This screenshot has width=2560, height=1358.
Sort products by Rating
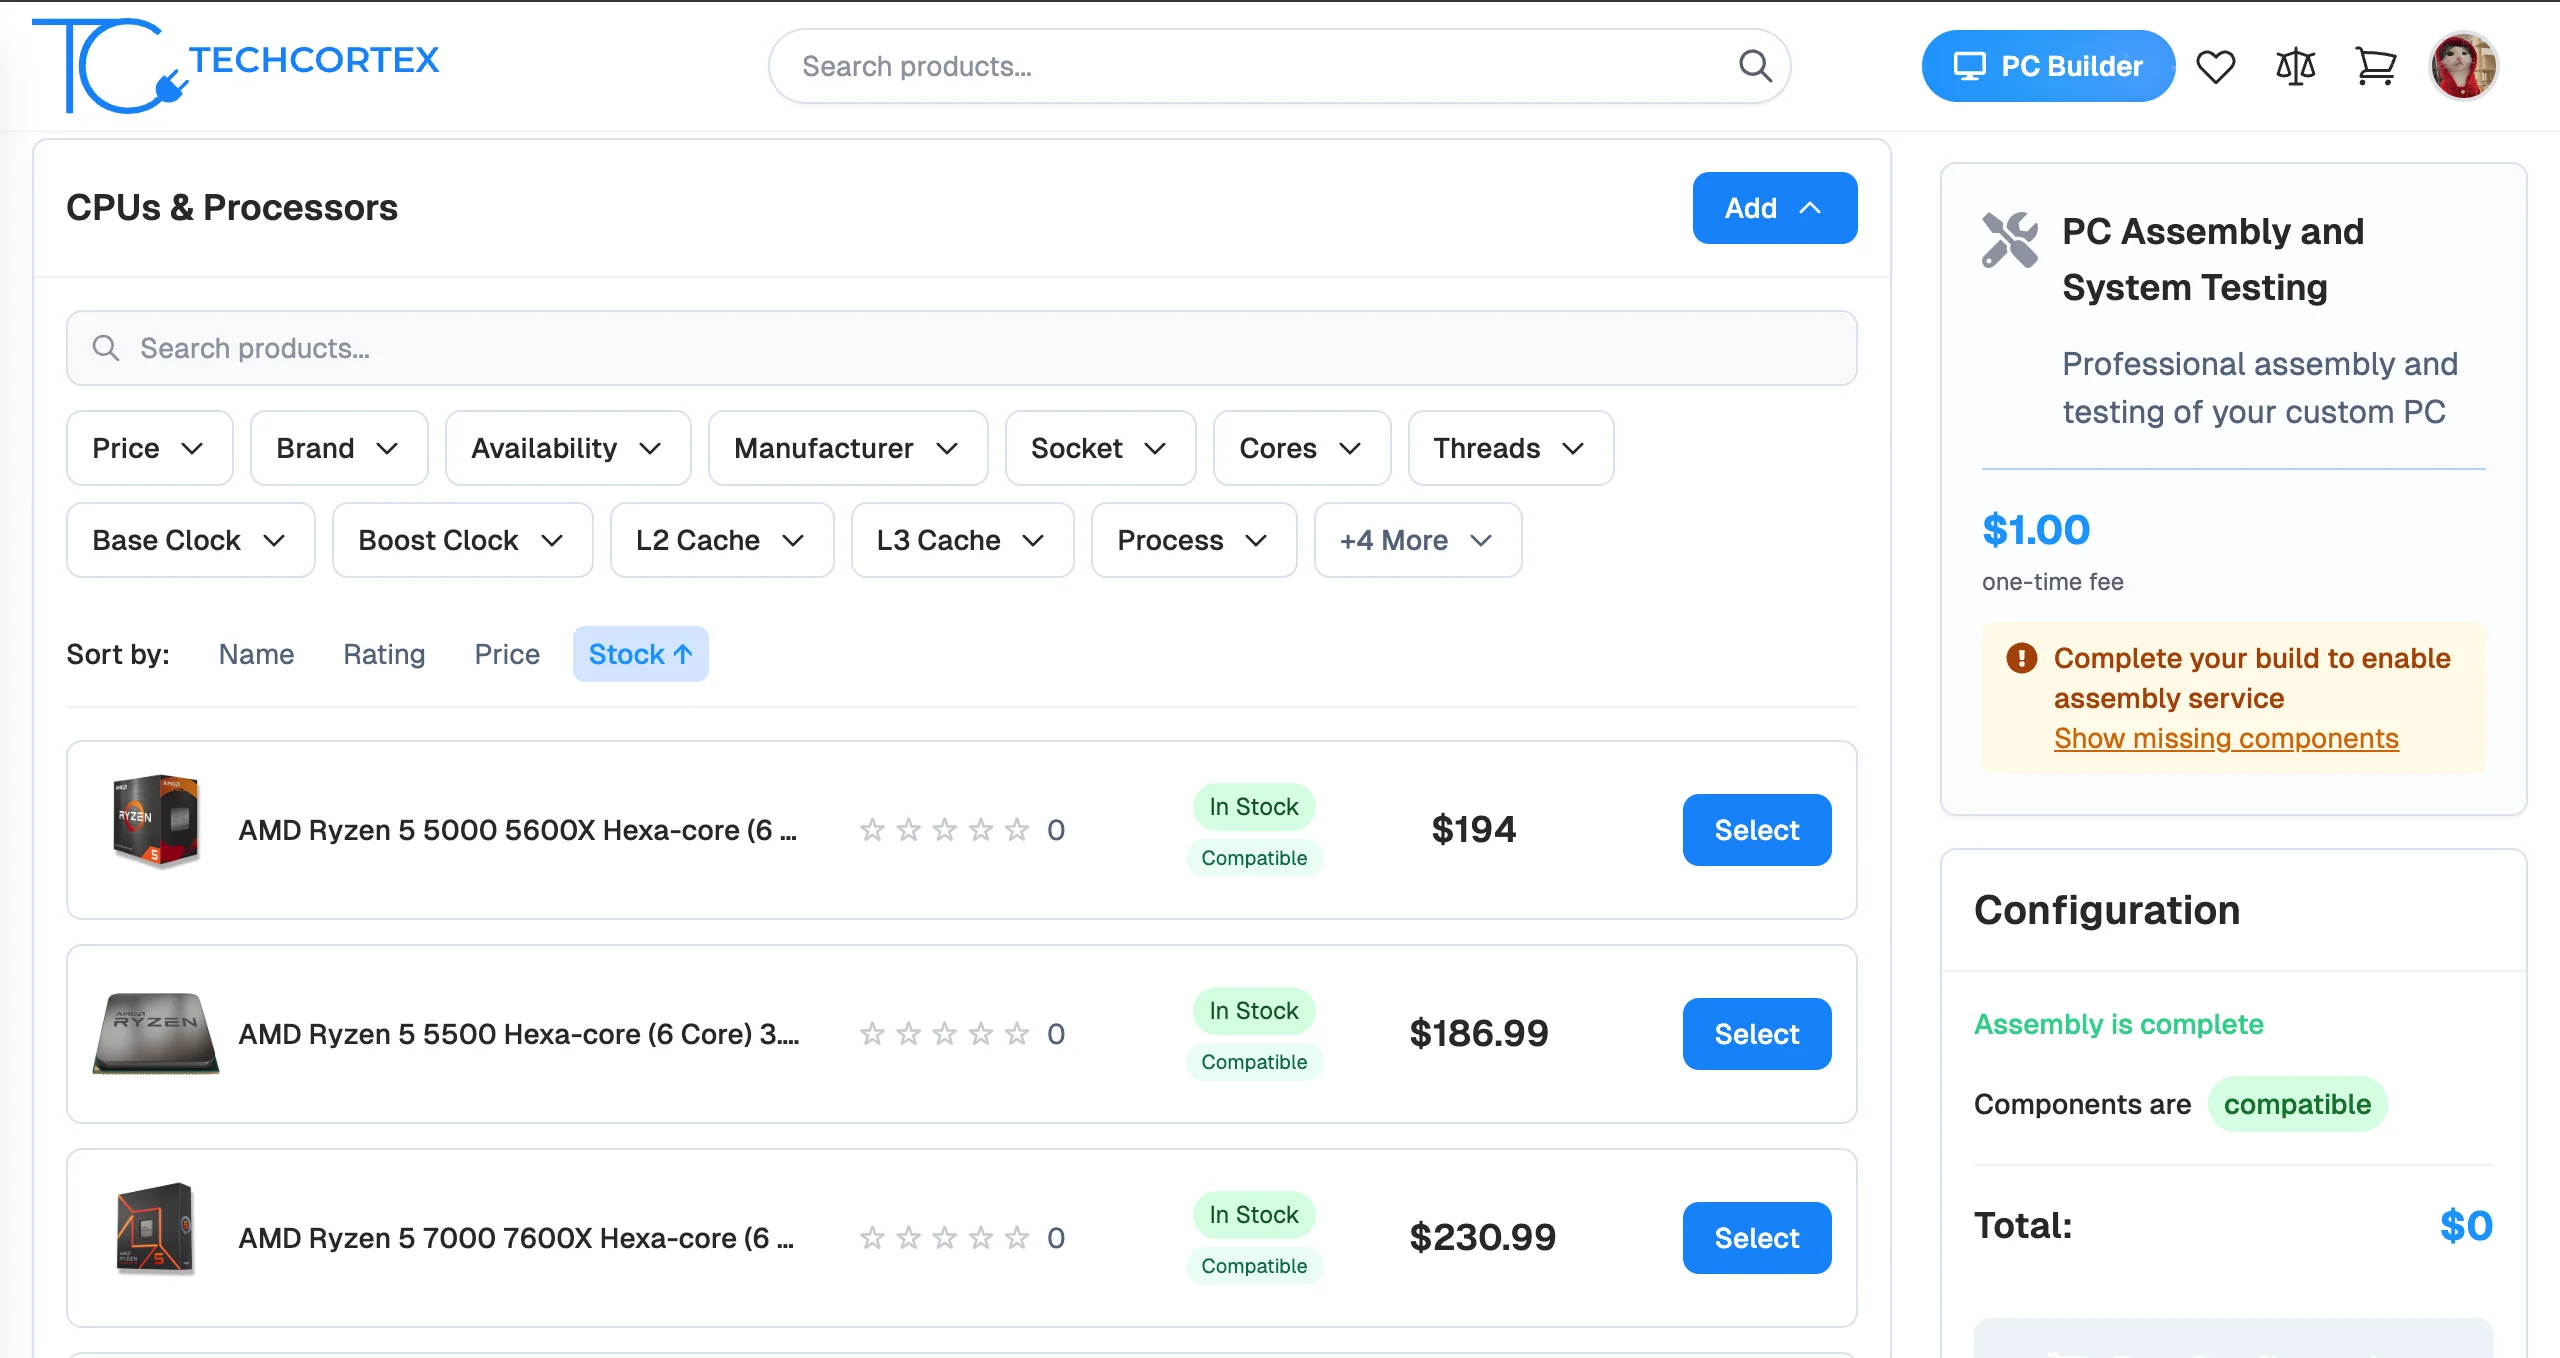[384, 654]
